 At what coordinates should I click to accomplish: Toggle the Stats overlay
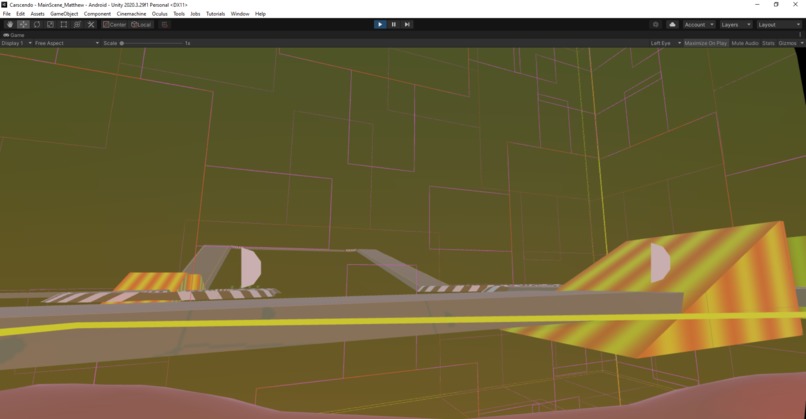[x=768, y=43]
